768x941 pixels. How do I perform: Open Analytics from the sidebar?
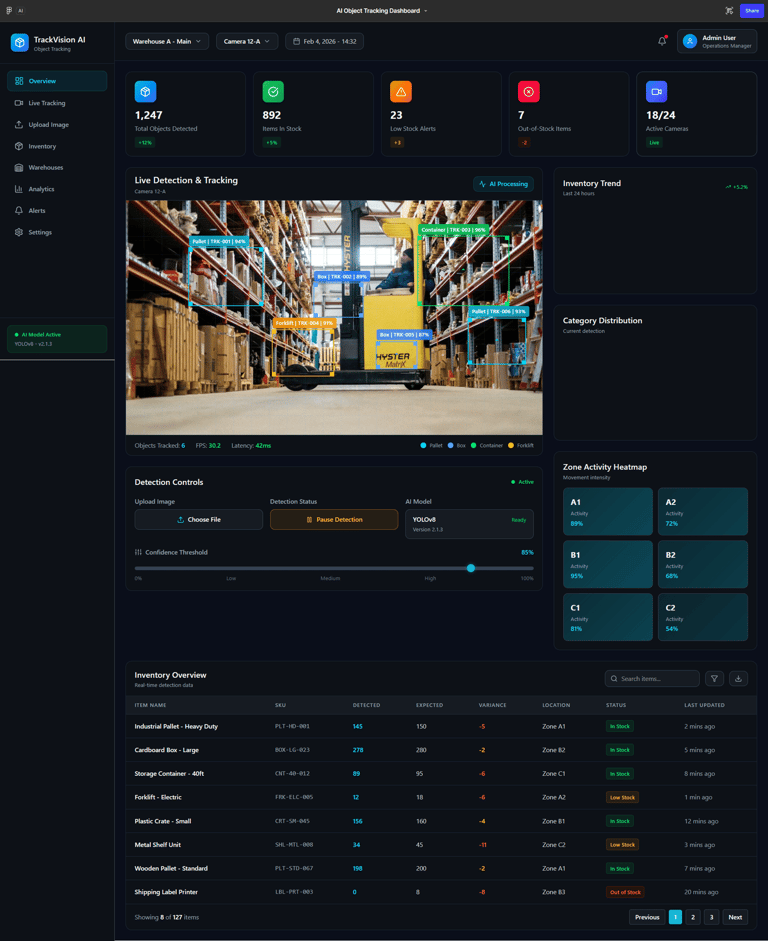click(41, 189)
